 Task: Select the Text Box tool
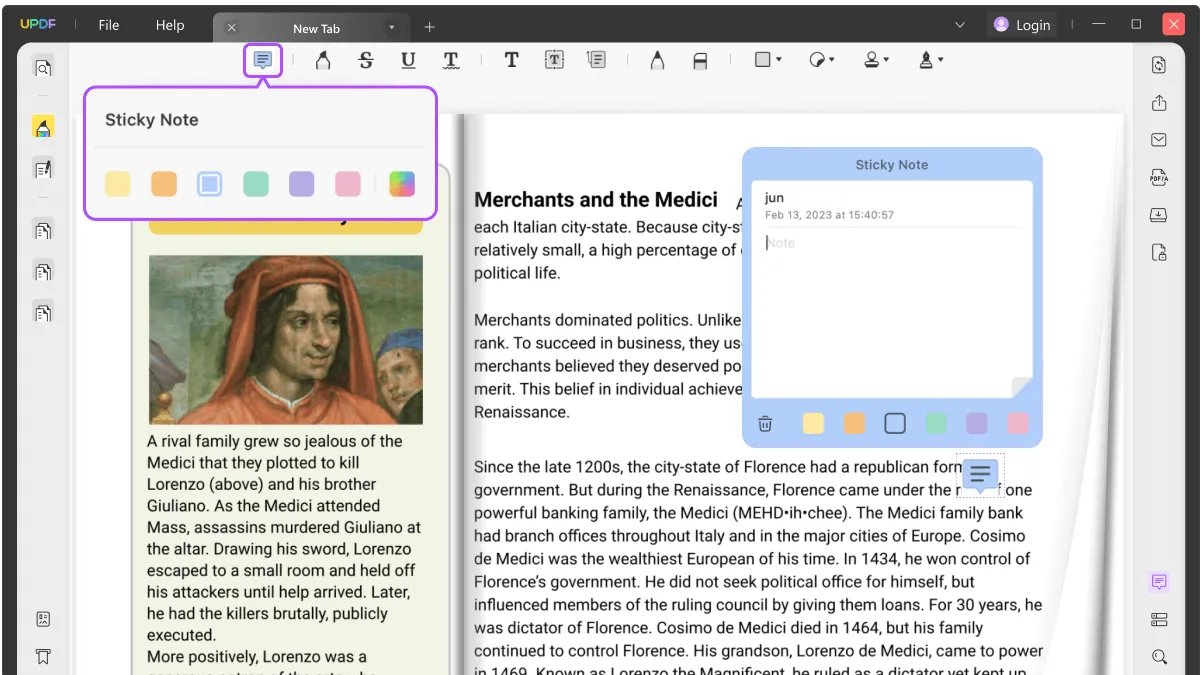[554, 59]
